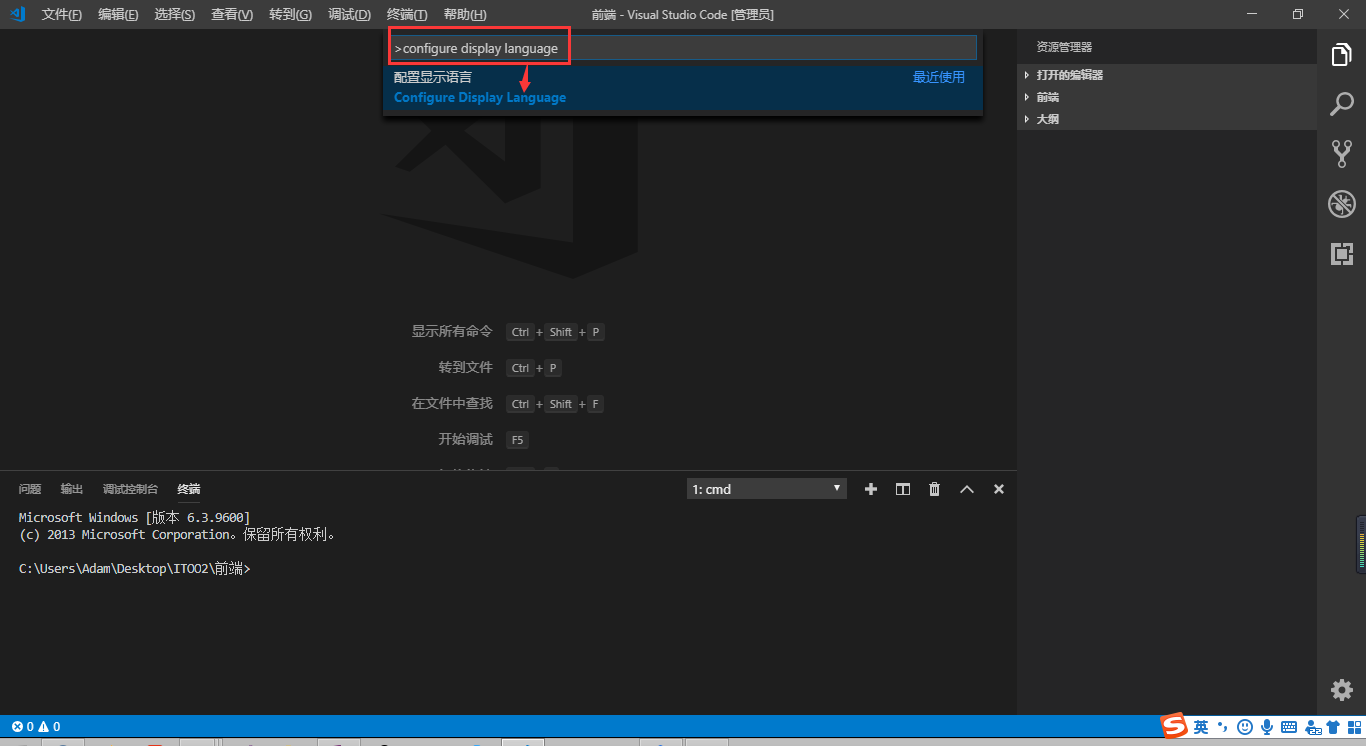Open the 帮助(H) menu

pos(465,15)
